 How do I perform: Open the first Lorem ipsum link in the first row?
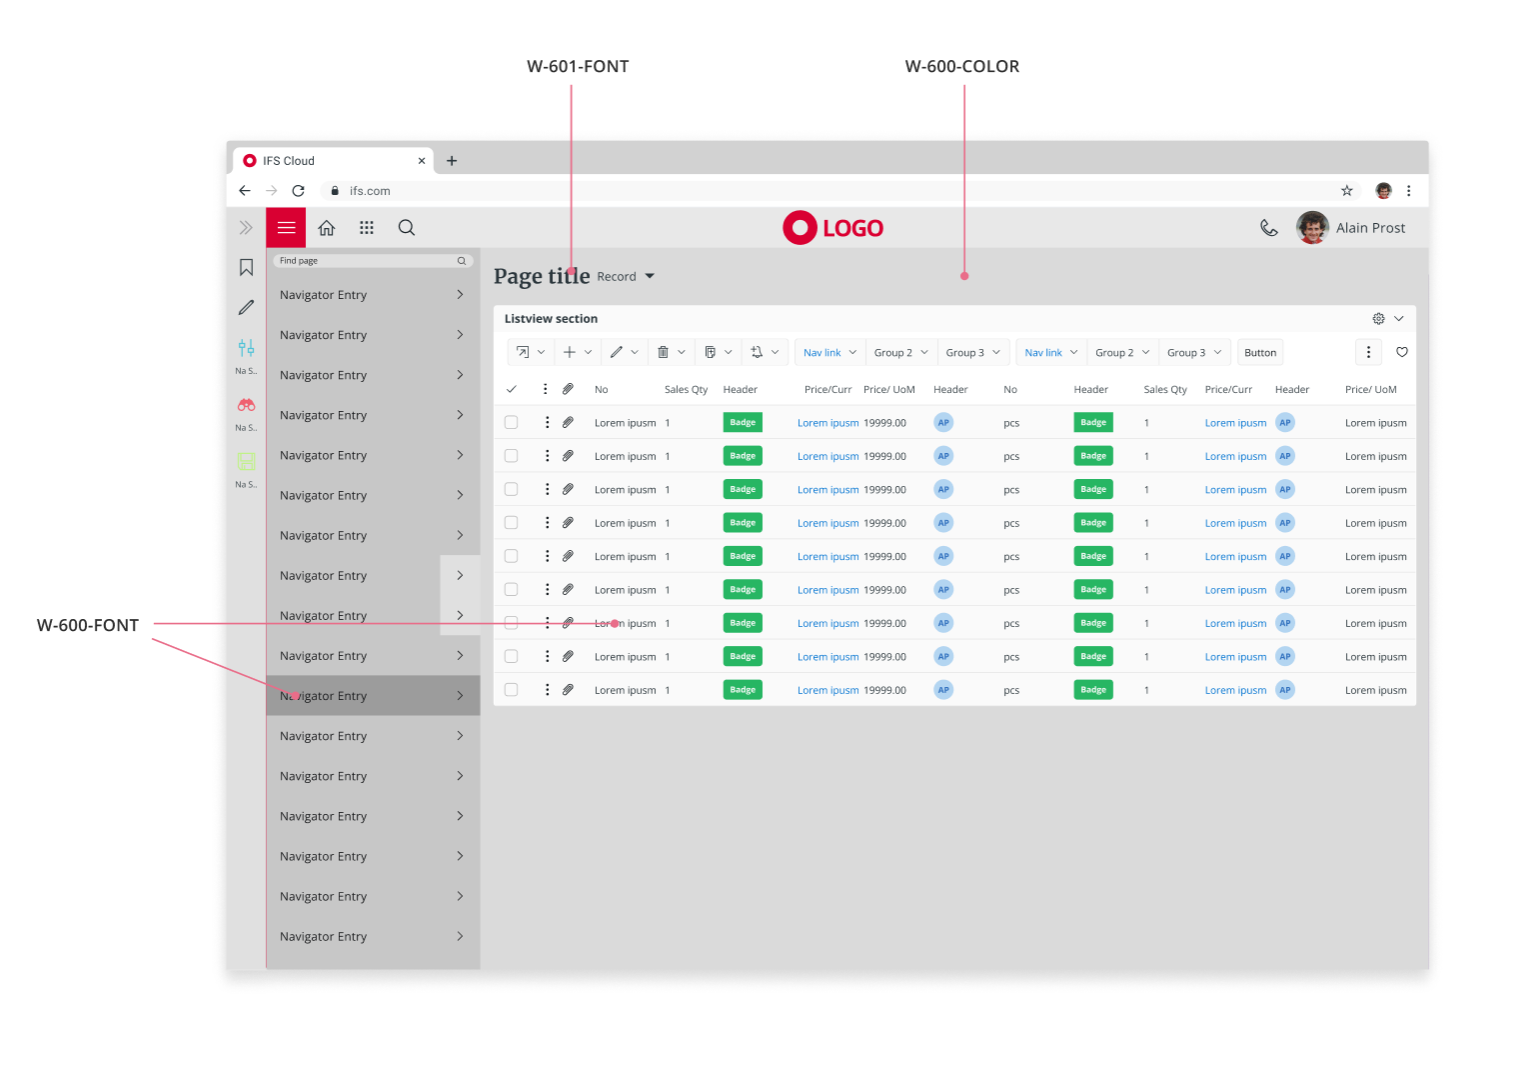coord(827,423)
